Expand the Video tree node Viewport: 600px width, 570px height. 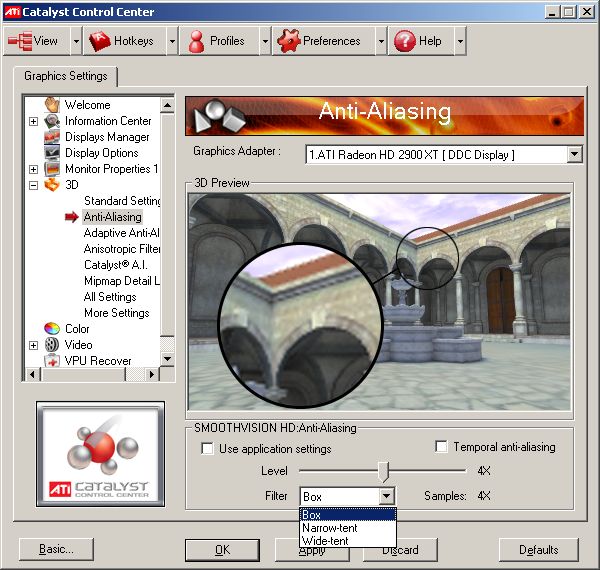pyautogui.click(x=34, y=345)
